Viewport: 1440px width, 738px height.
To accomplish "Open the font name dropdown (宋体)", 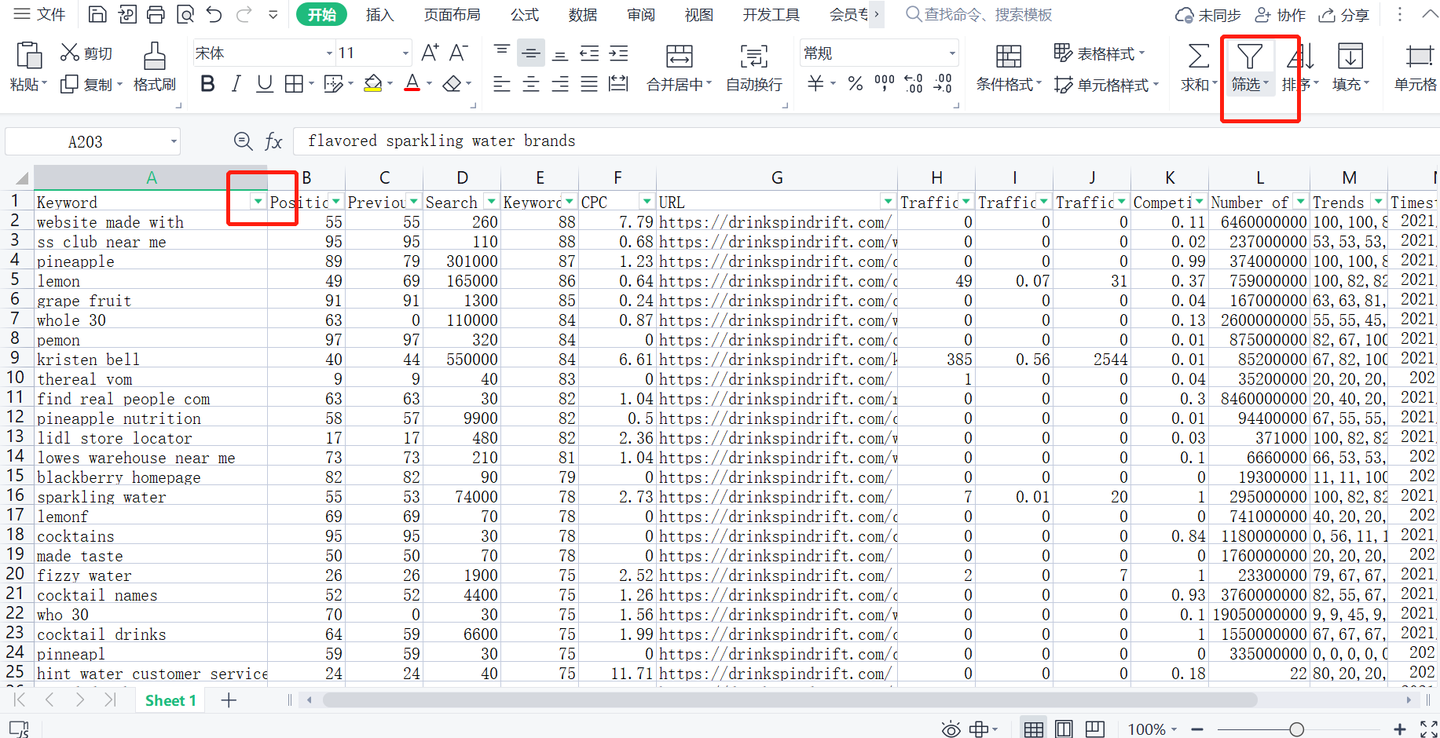I will pos(329,53).
